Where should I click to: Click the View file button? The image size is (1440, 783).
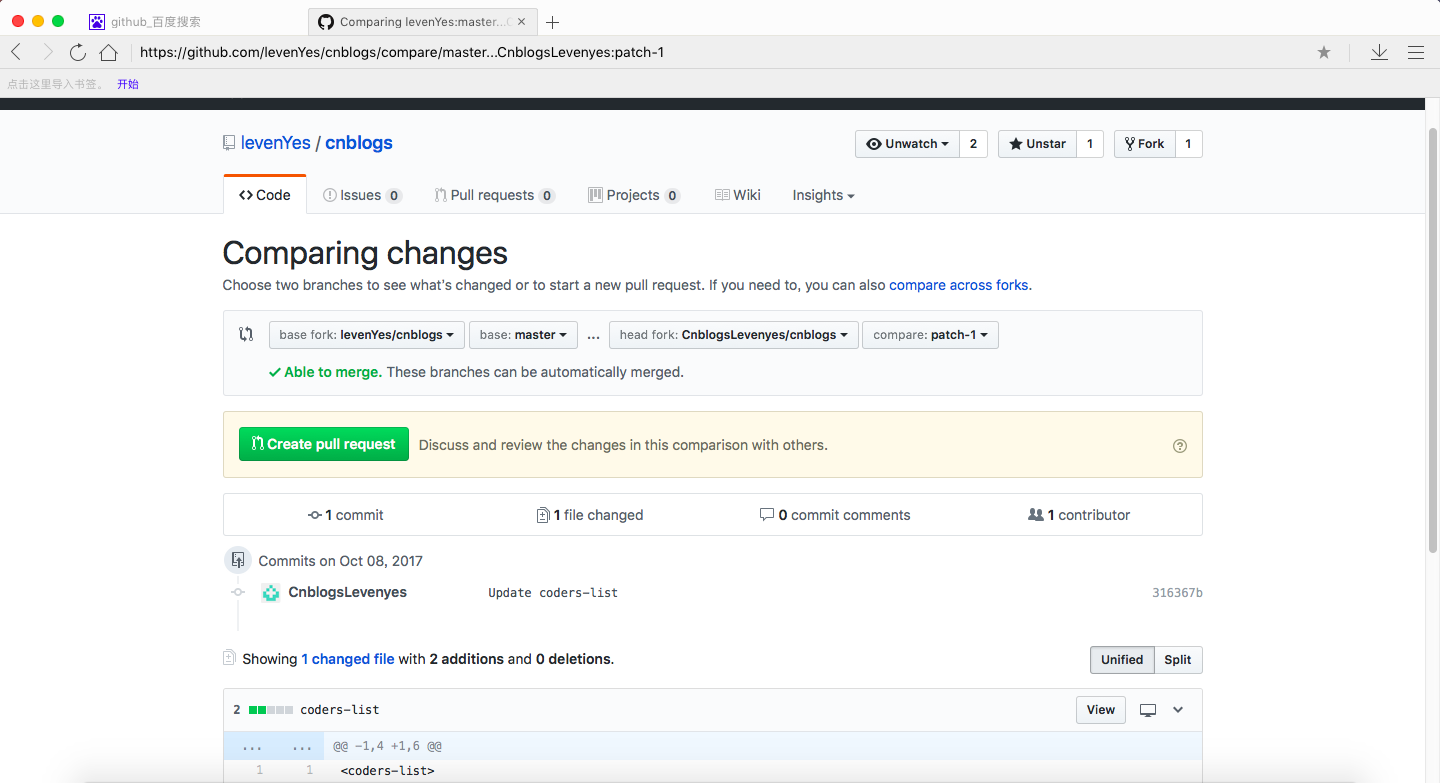[1101, 710]
